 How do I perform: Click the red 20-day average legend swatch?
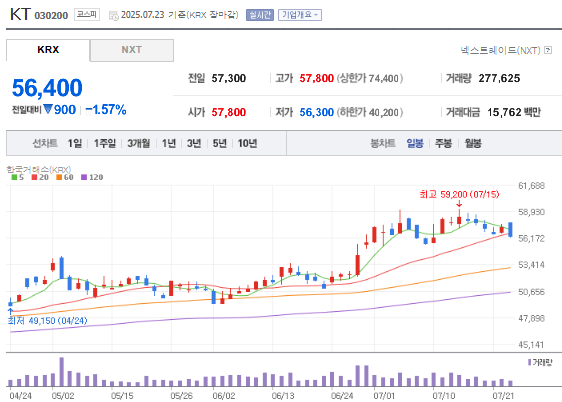coord(34,177)
